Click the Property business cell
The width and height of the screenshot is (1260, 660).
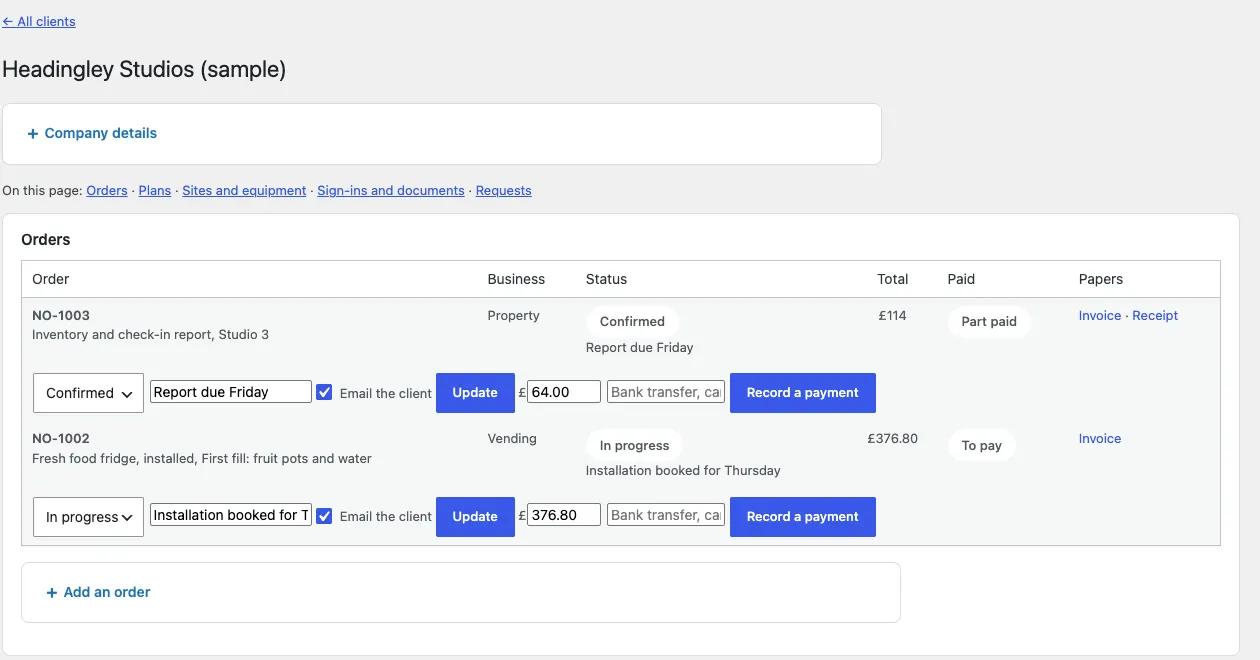click(x=514, y=315)
